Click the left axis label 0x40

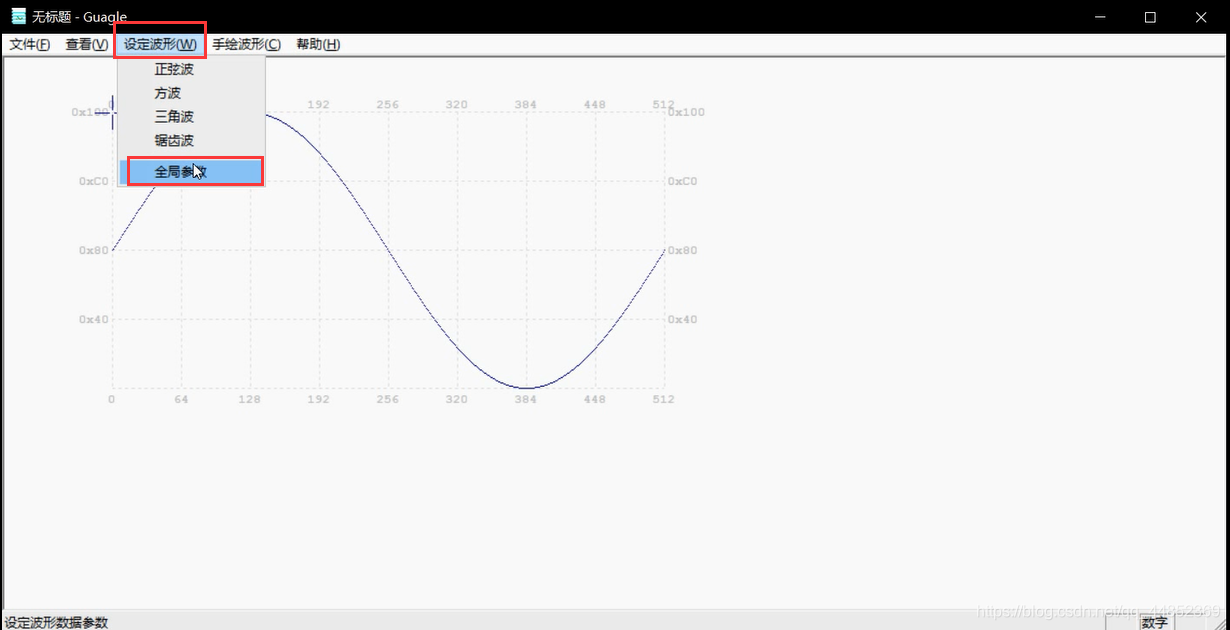click(x=94, y=319)
